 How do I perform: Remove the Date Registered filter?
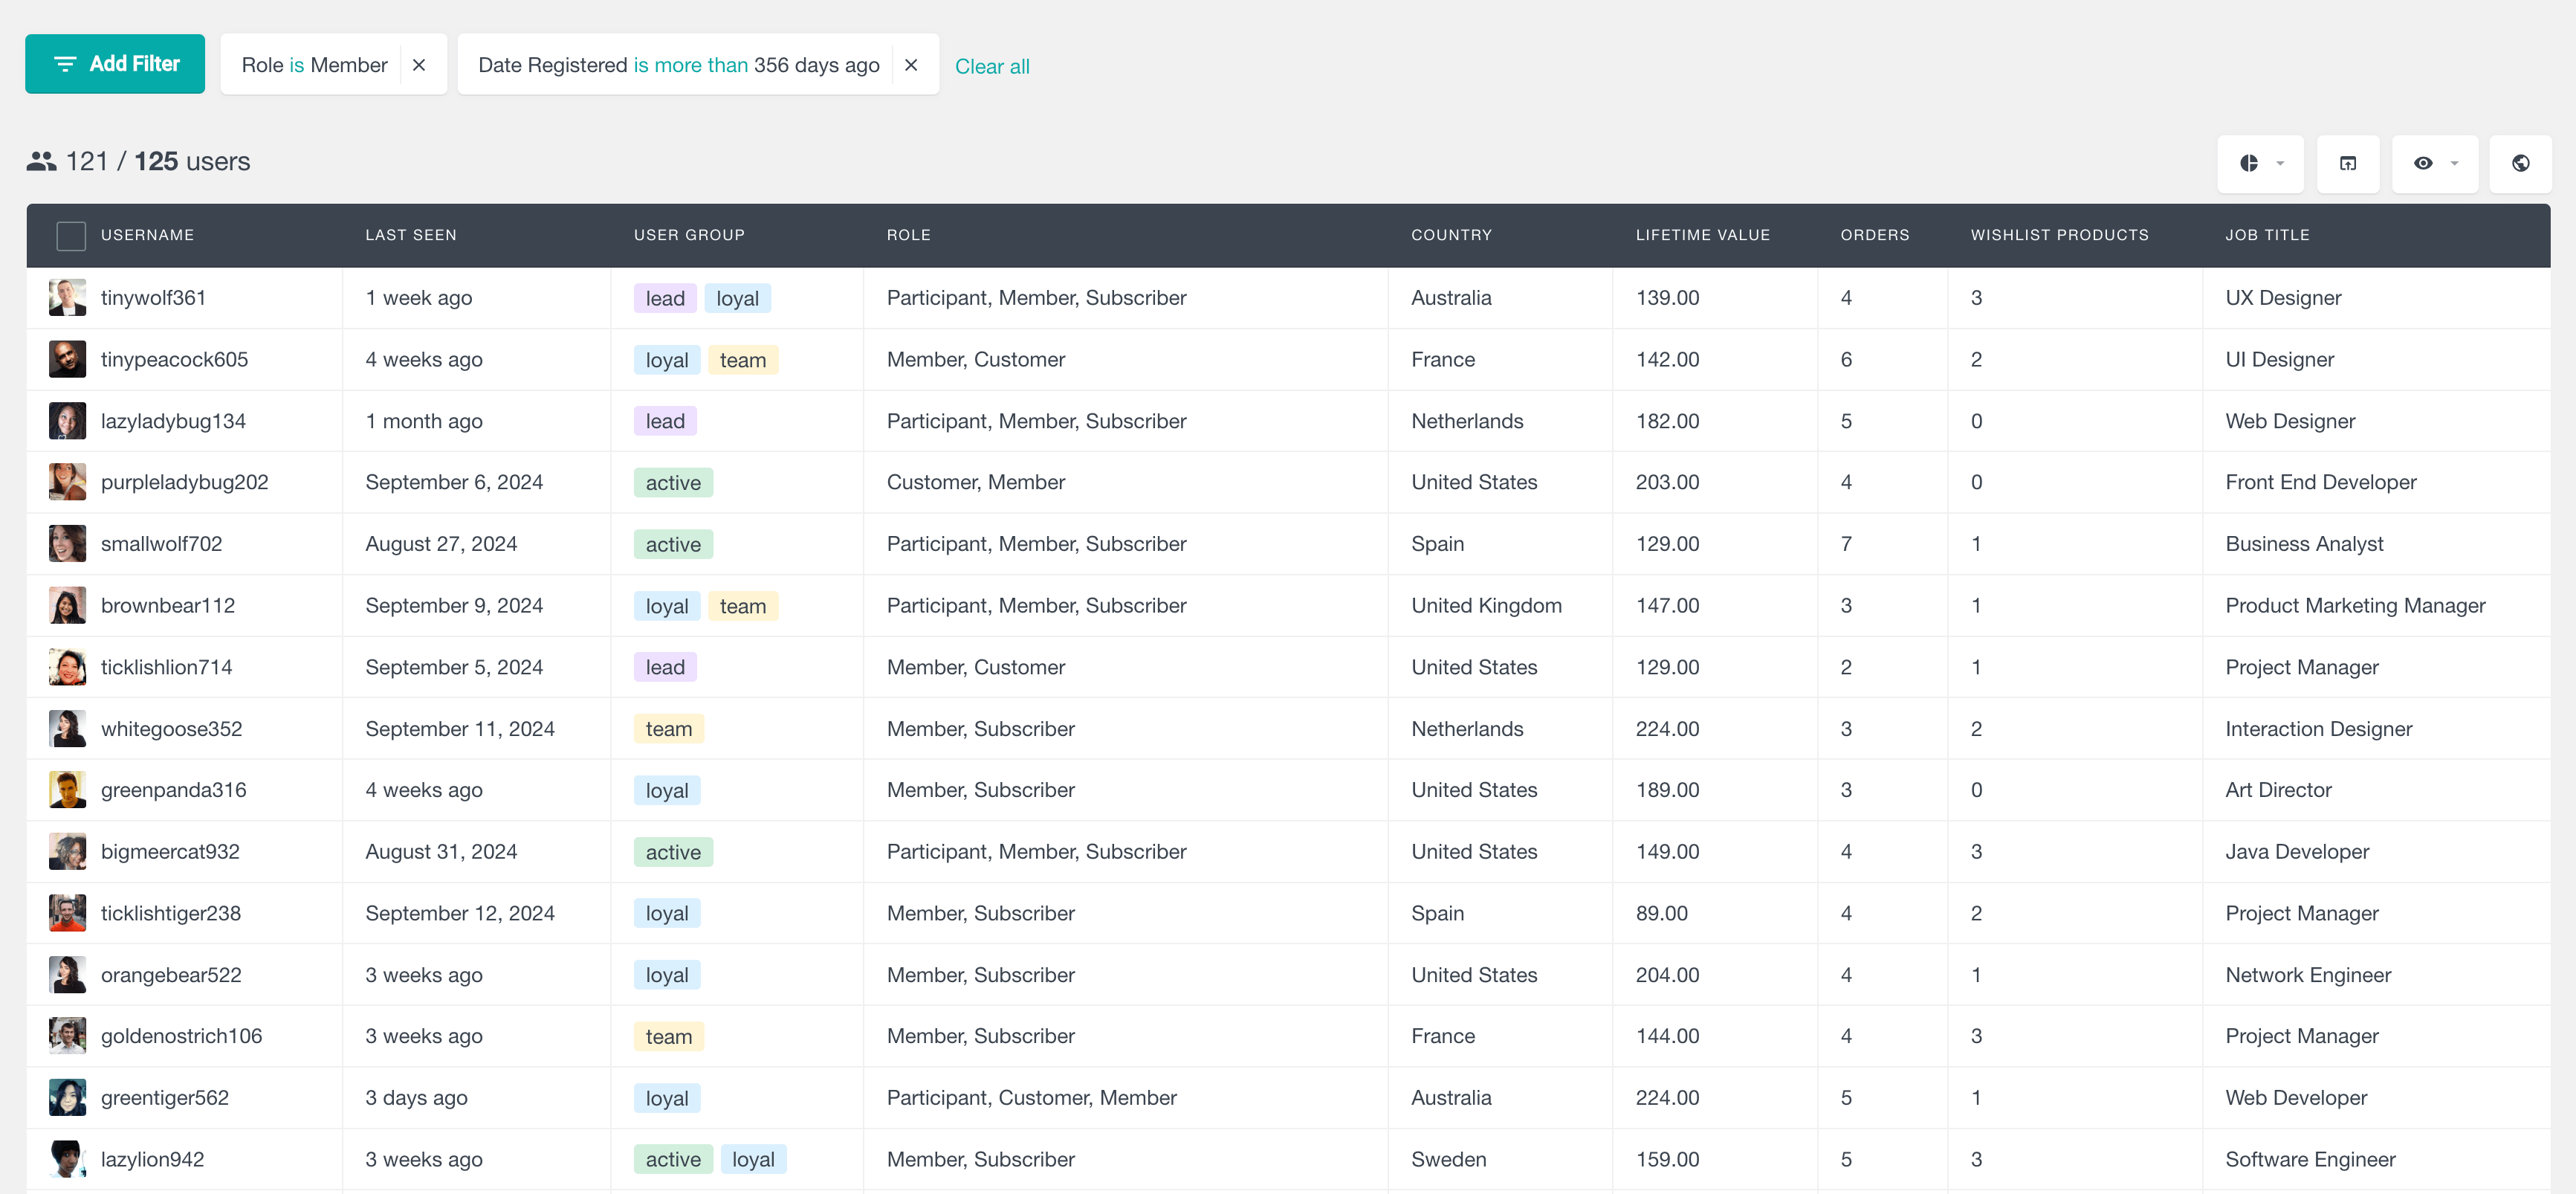coord(910,65)
